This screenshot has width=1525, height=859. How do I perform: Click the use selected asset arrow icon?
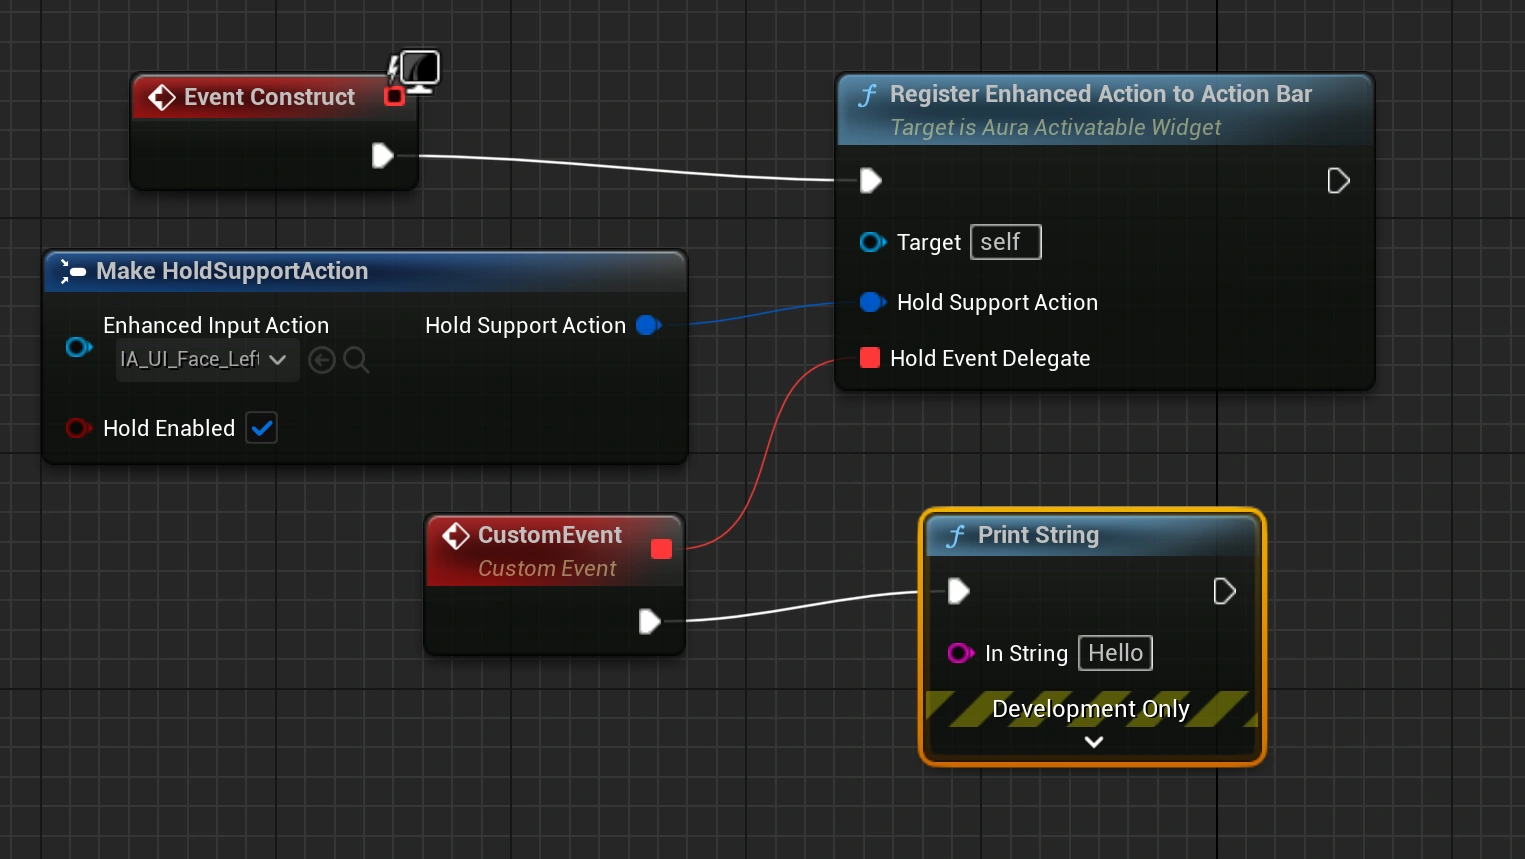322,360
